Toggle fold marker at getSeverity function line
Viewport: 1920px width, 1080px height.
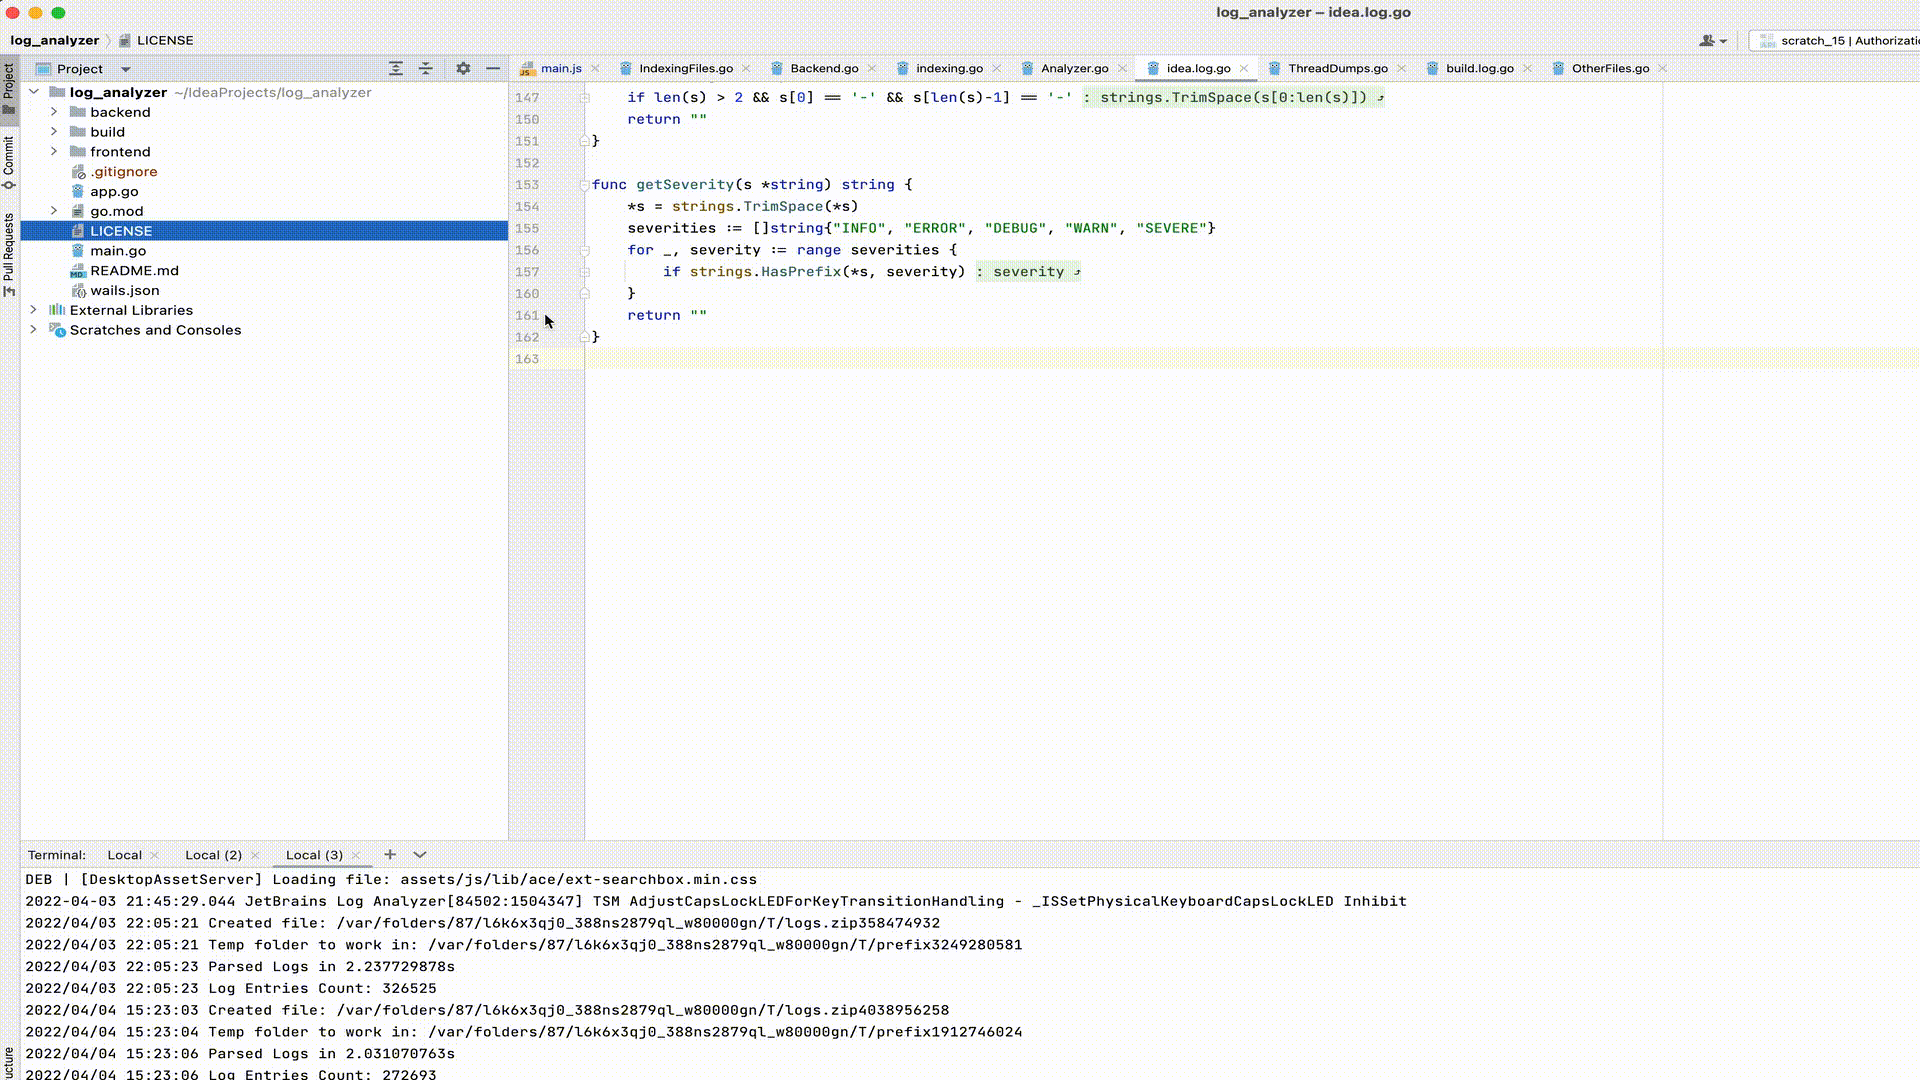pyautogui.click(x=585, y=185)
